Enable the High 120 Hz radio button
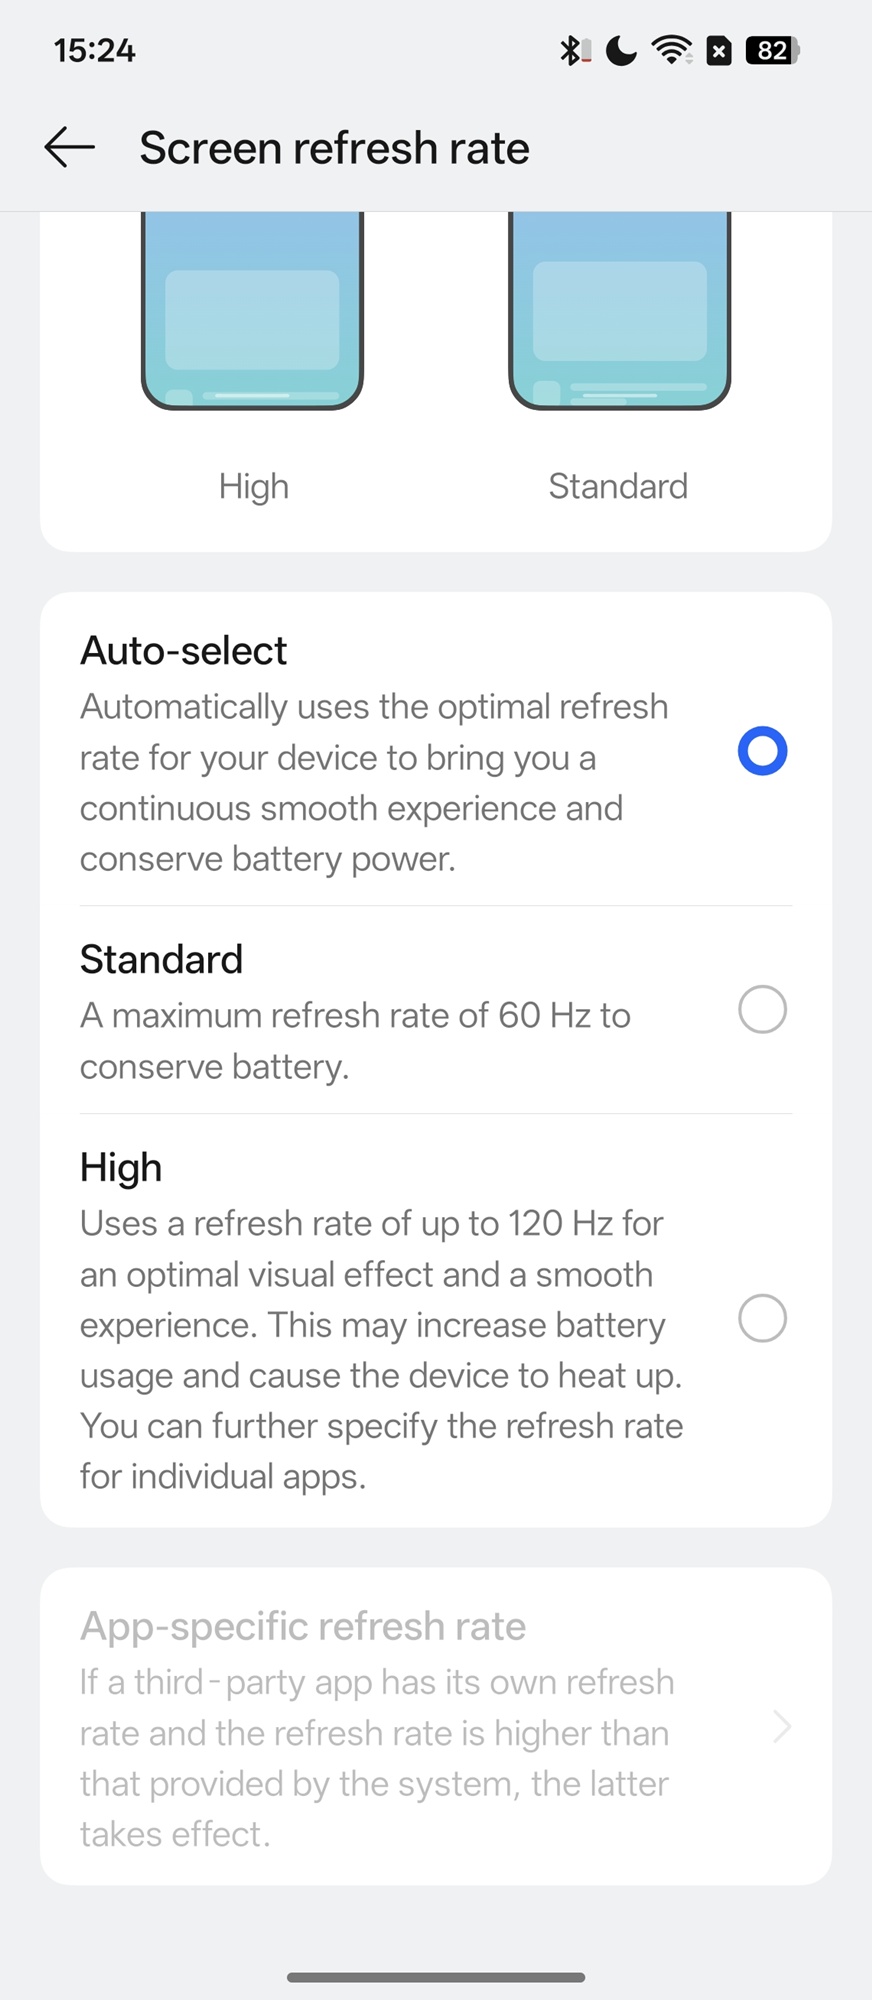The width and height of the screenshot is (872, 2000). 762,1318
